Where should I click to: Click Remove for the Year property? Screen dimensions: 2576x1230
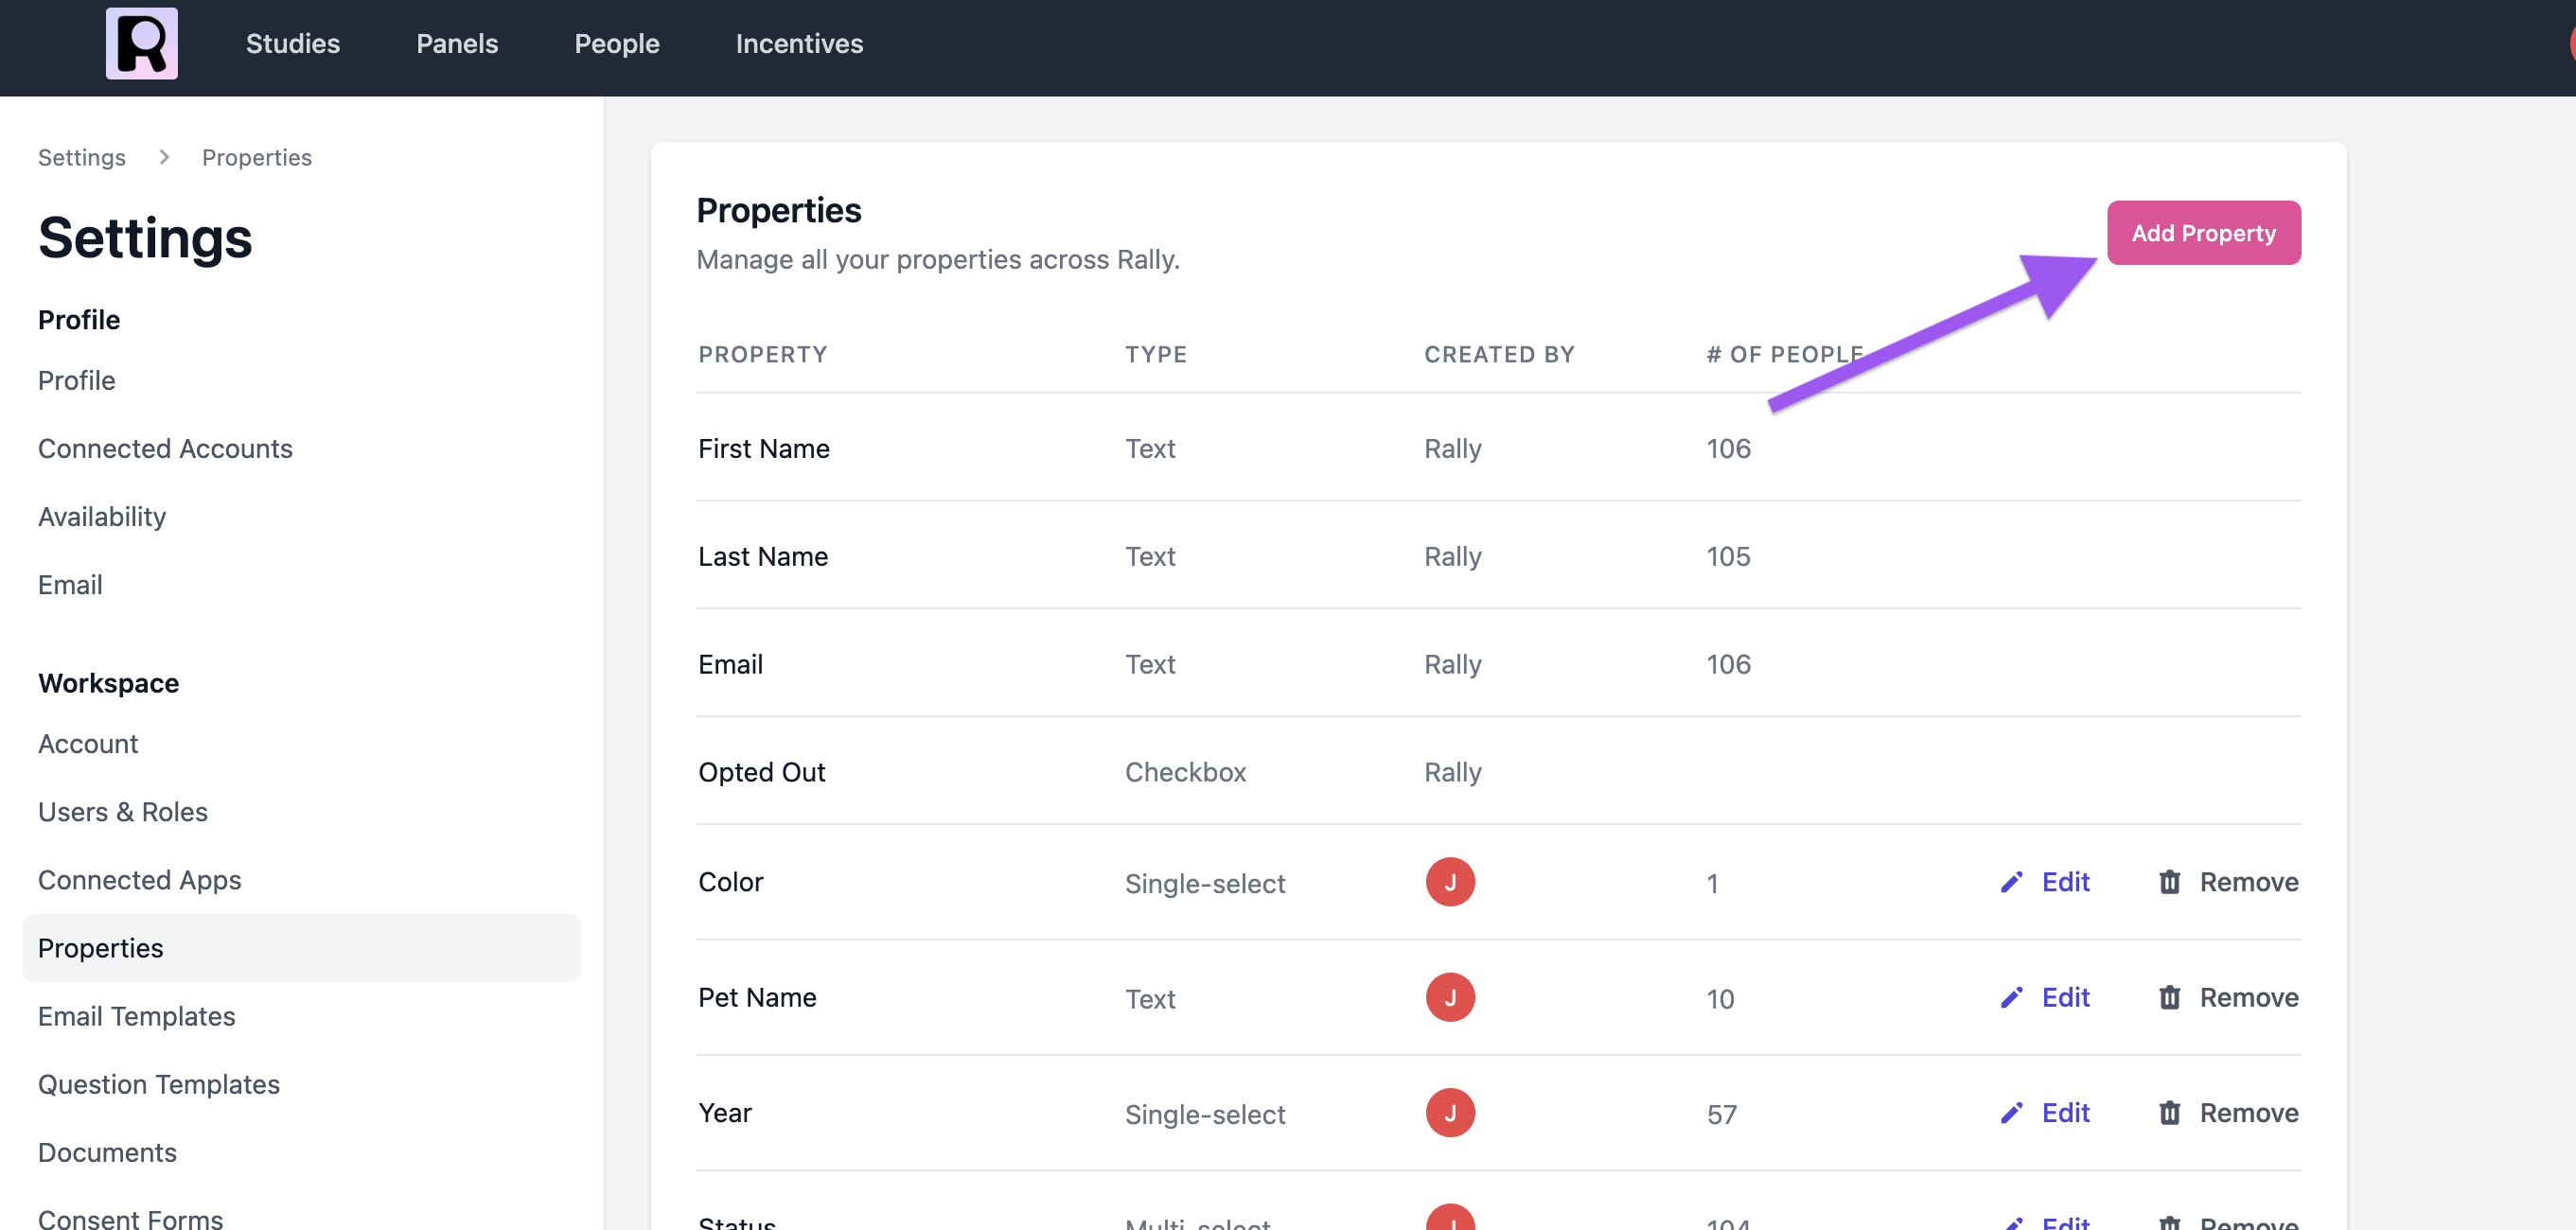tap(2247, 1113)
